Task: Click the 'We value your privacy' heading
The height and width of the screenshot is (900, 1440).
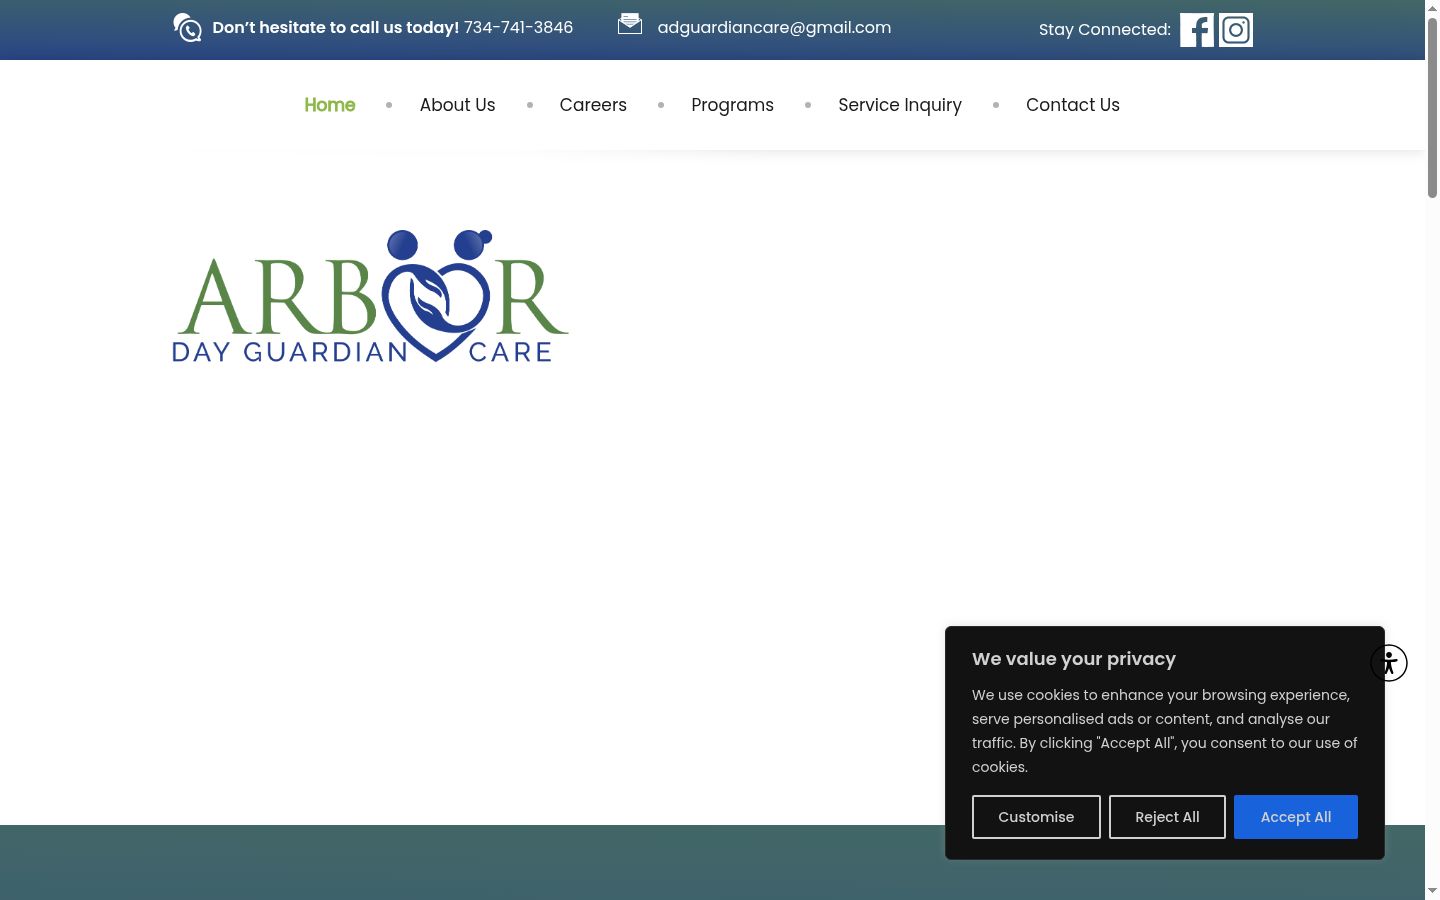Action: (1074, 658)
